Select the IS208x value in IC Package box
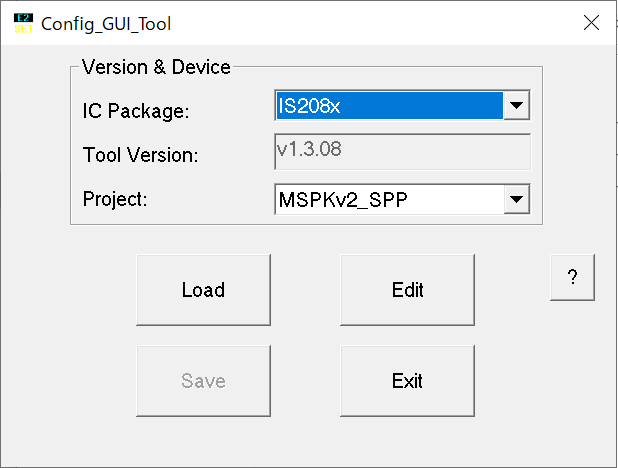 pos(388,104)
